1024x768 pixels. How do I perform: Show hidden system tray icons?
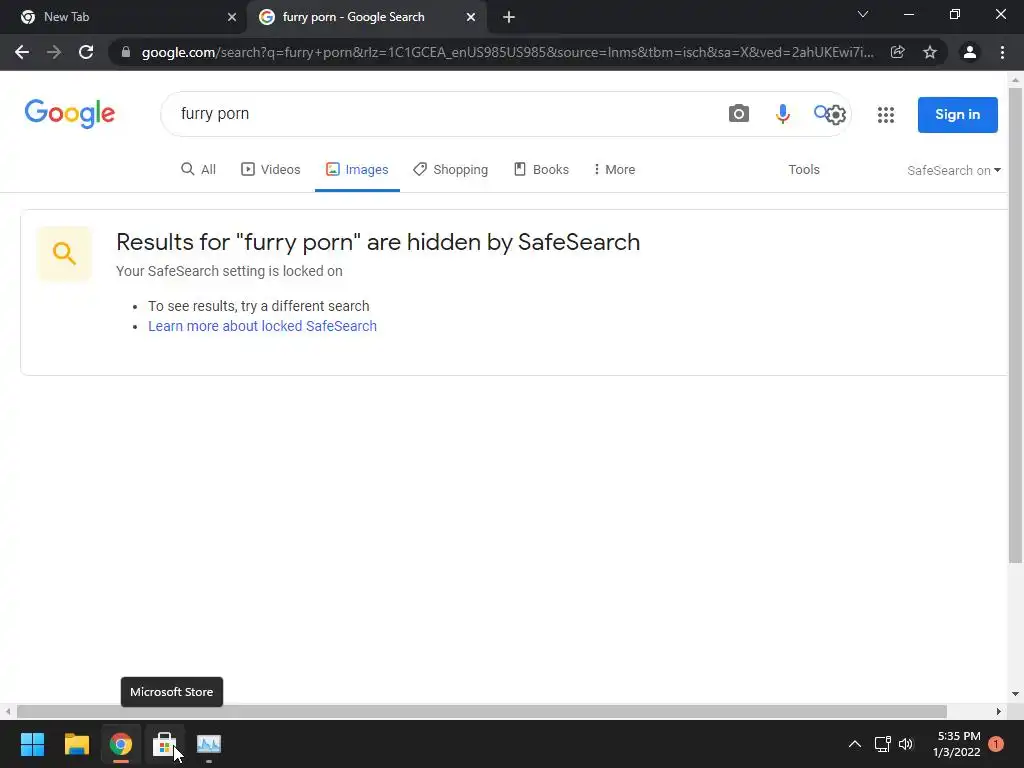coord(855,744)
